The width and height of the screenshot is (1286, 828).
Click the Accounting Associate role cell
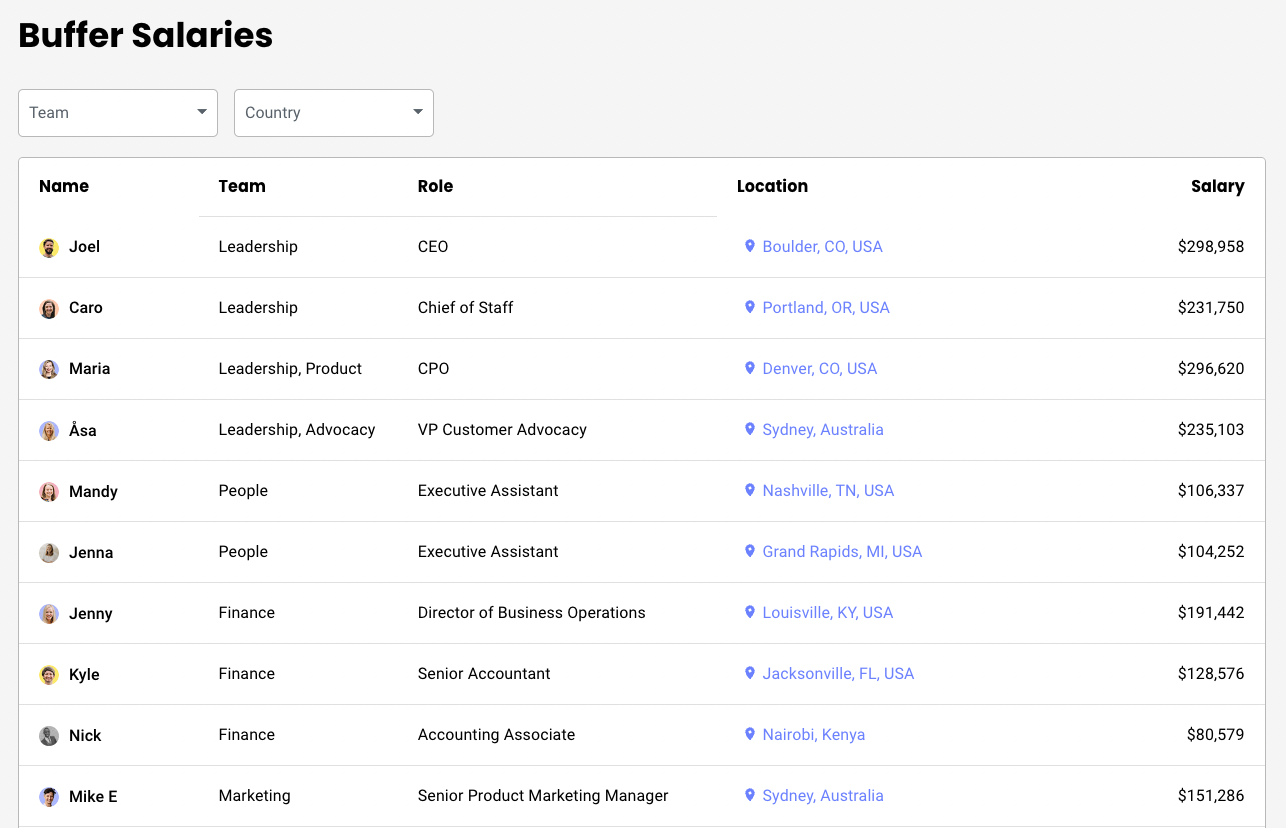[497, 734]
